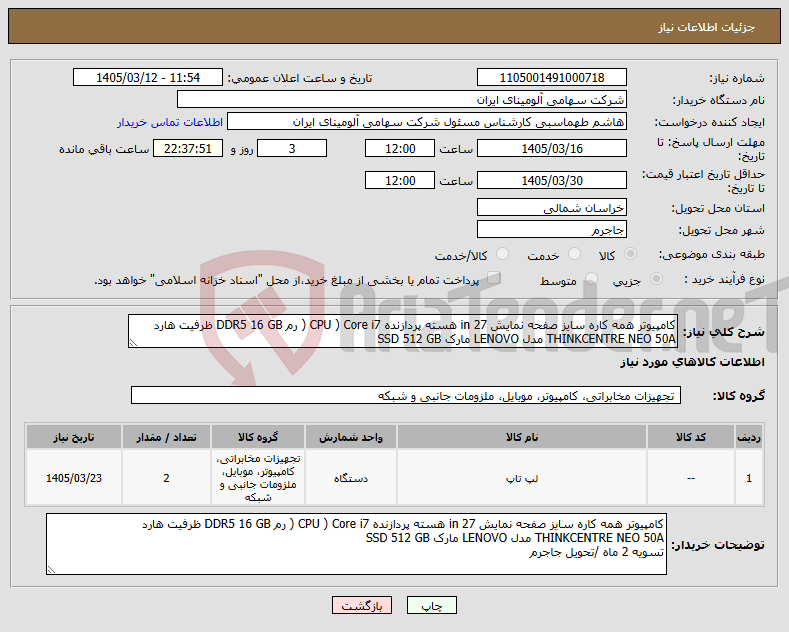The height and width of the screenshot is (632, 789).
Task: Click the تاریخ نیاز column header
Action: tap(74, 437)
